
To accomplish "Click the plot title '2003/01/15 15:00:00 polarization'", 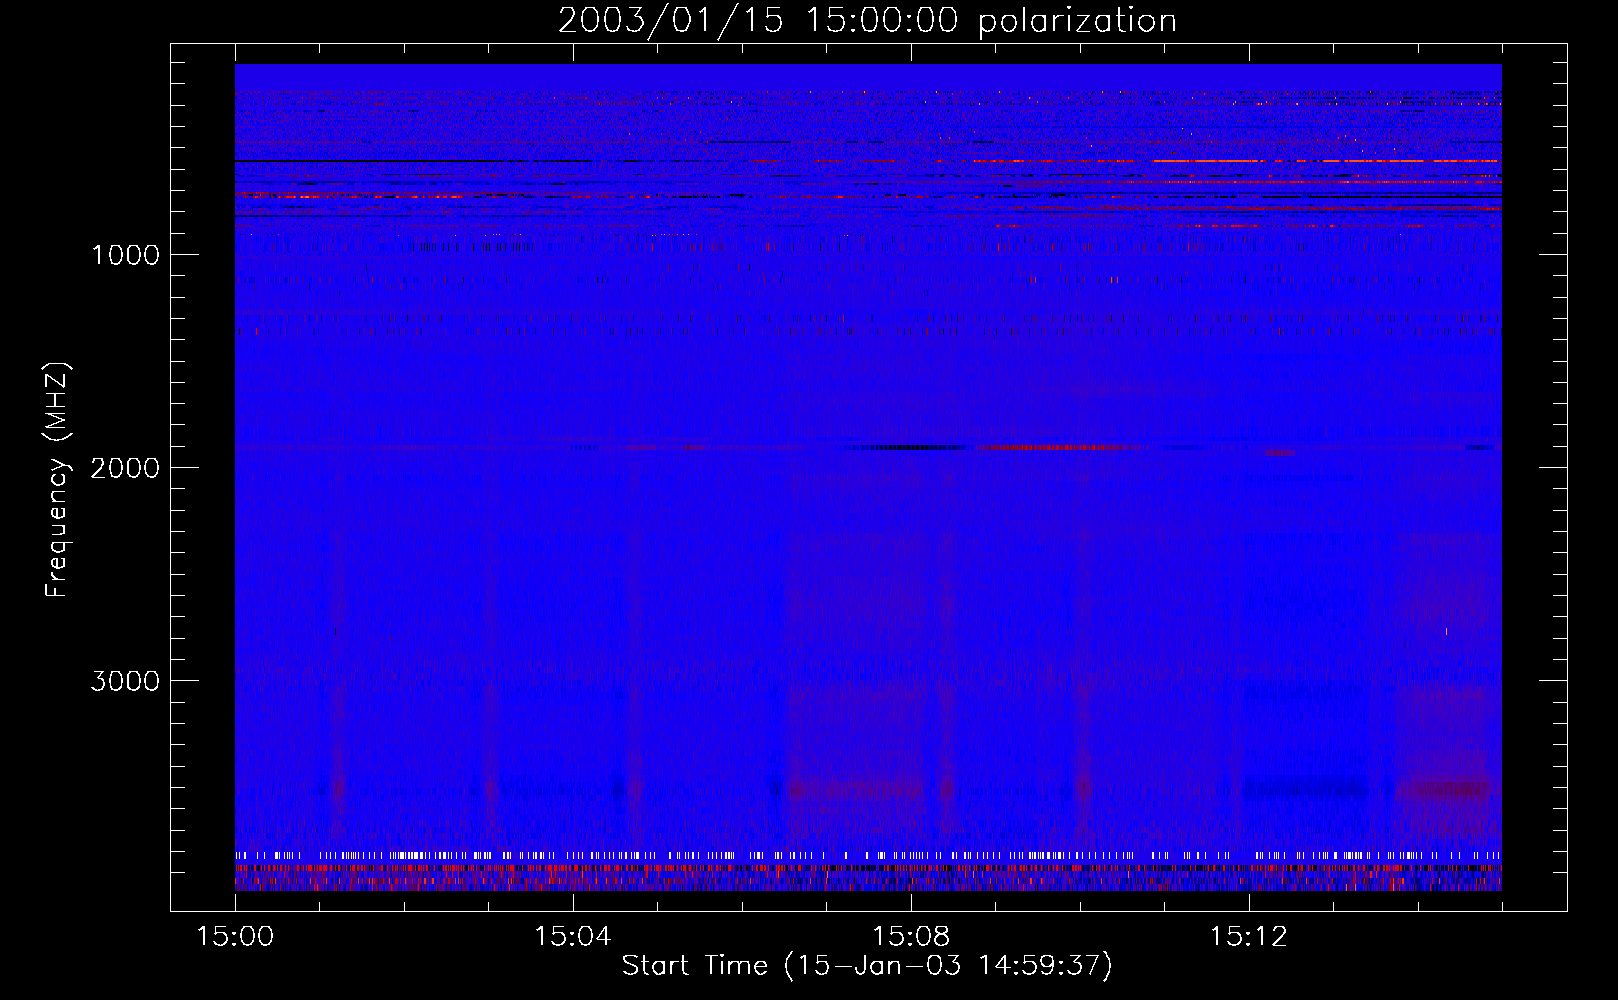I will pos(867,21).
